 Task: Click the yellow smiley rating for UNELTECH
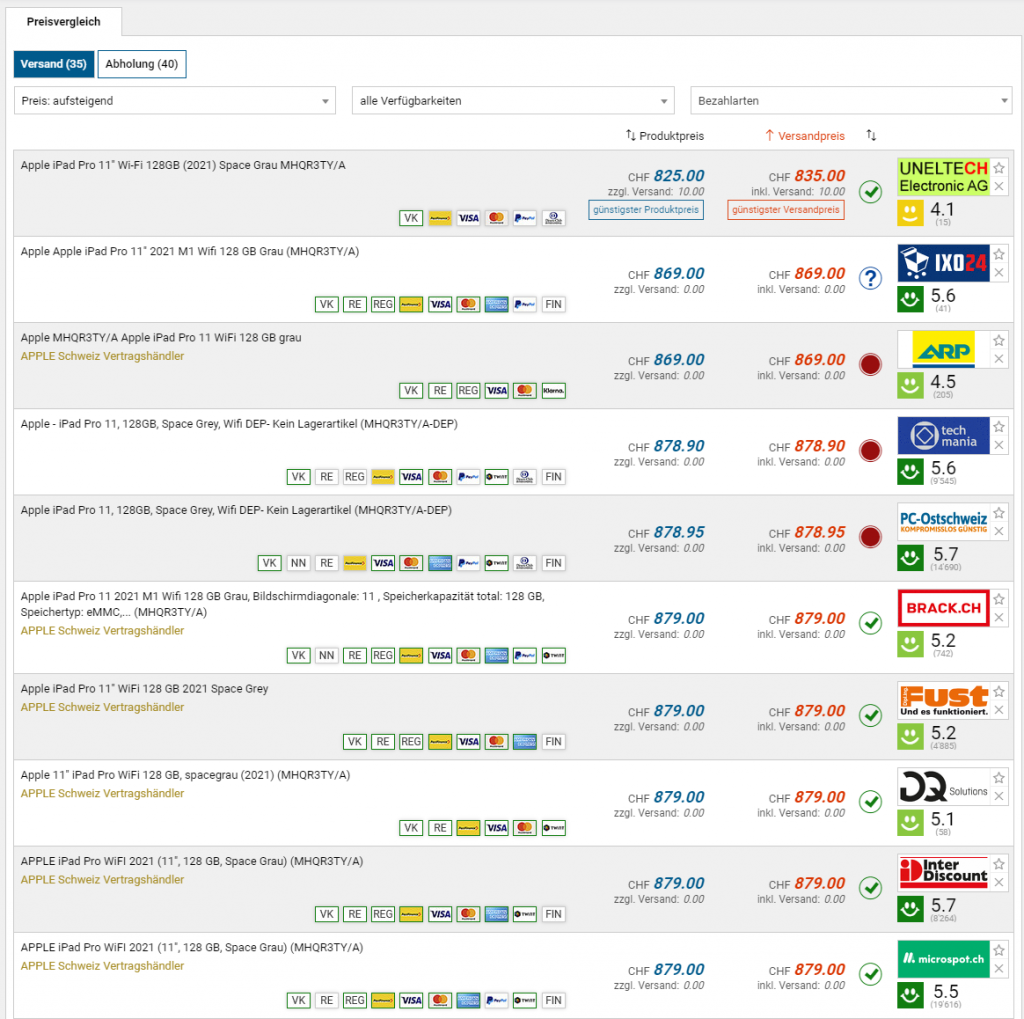click(910, 212)
